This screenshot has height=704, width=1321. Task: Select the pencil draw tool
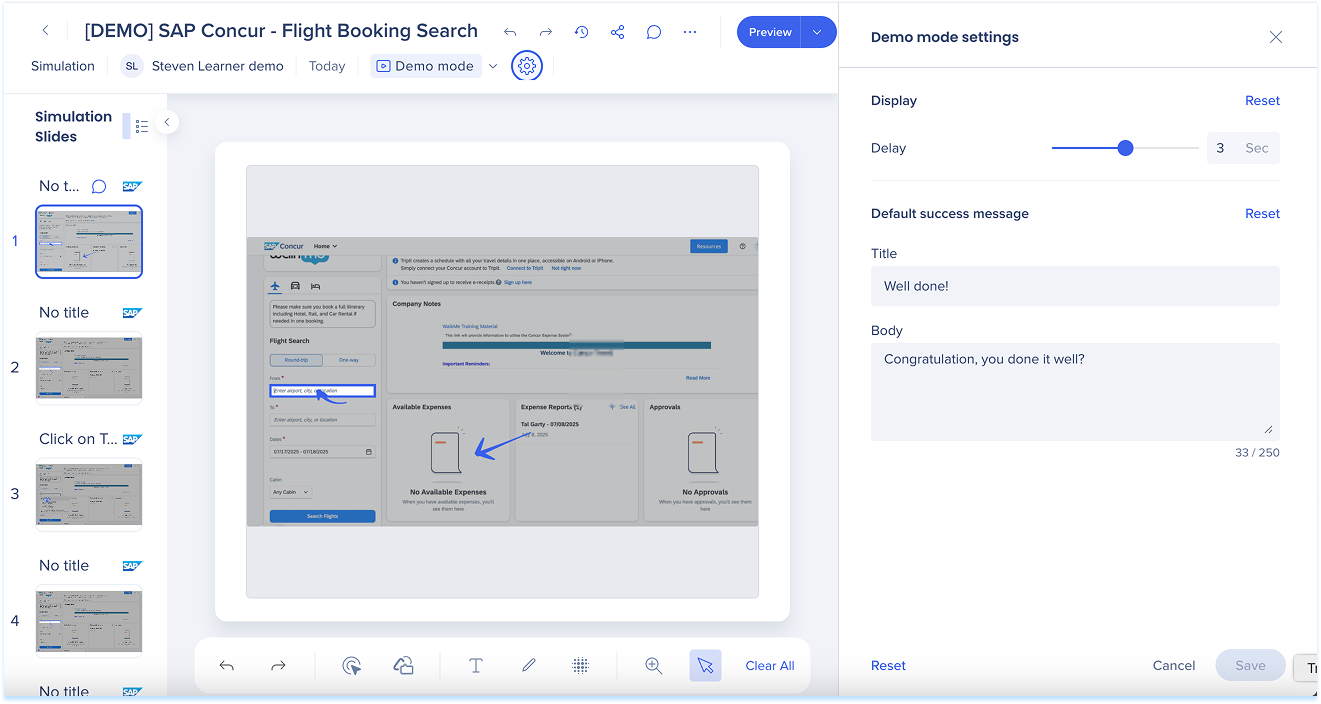coord(529,666)
